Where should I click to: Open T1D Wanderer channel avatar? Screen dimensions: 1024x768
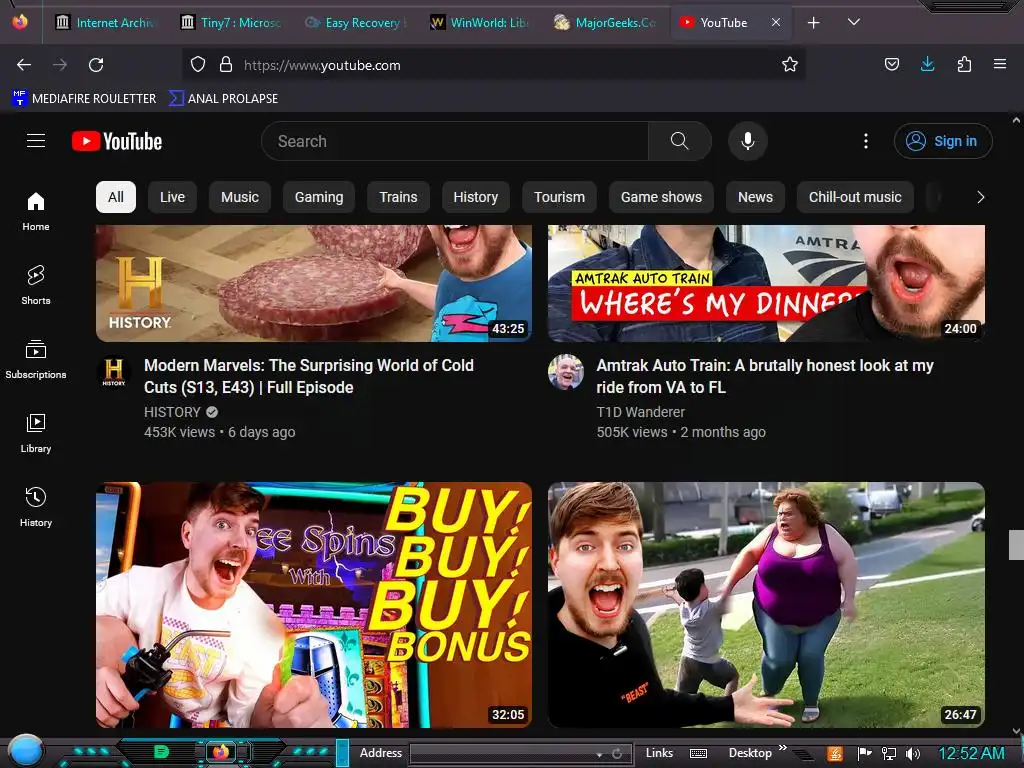click(x=566, y=372)
